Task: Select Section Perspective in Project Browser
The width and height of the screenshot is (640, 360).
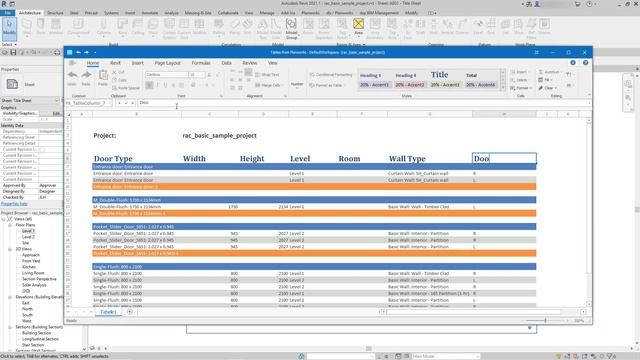Action: [x=39, y=279]
